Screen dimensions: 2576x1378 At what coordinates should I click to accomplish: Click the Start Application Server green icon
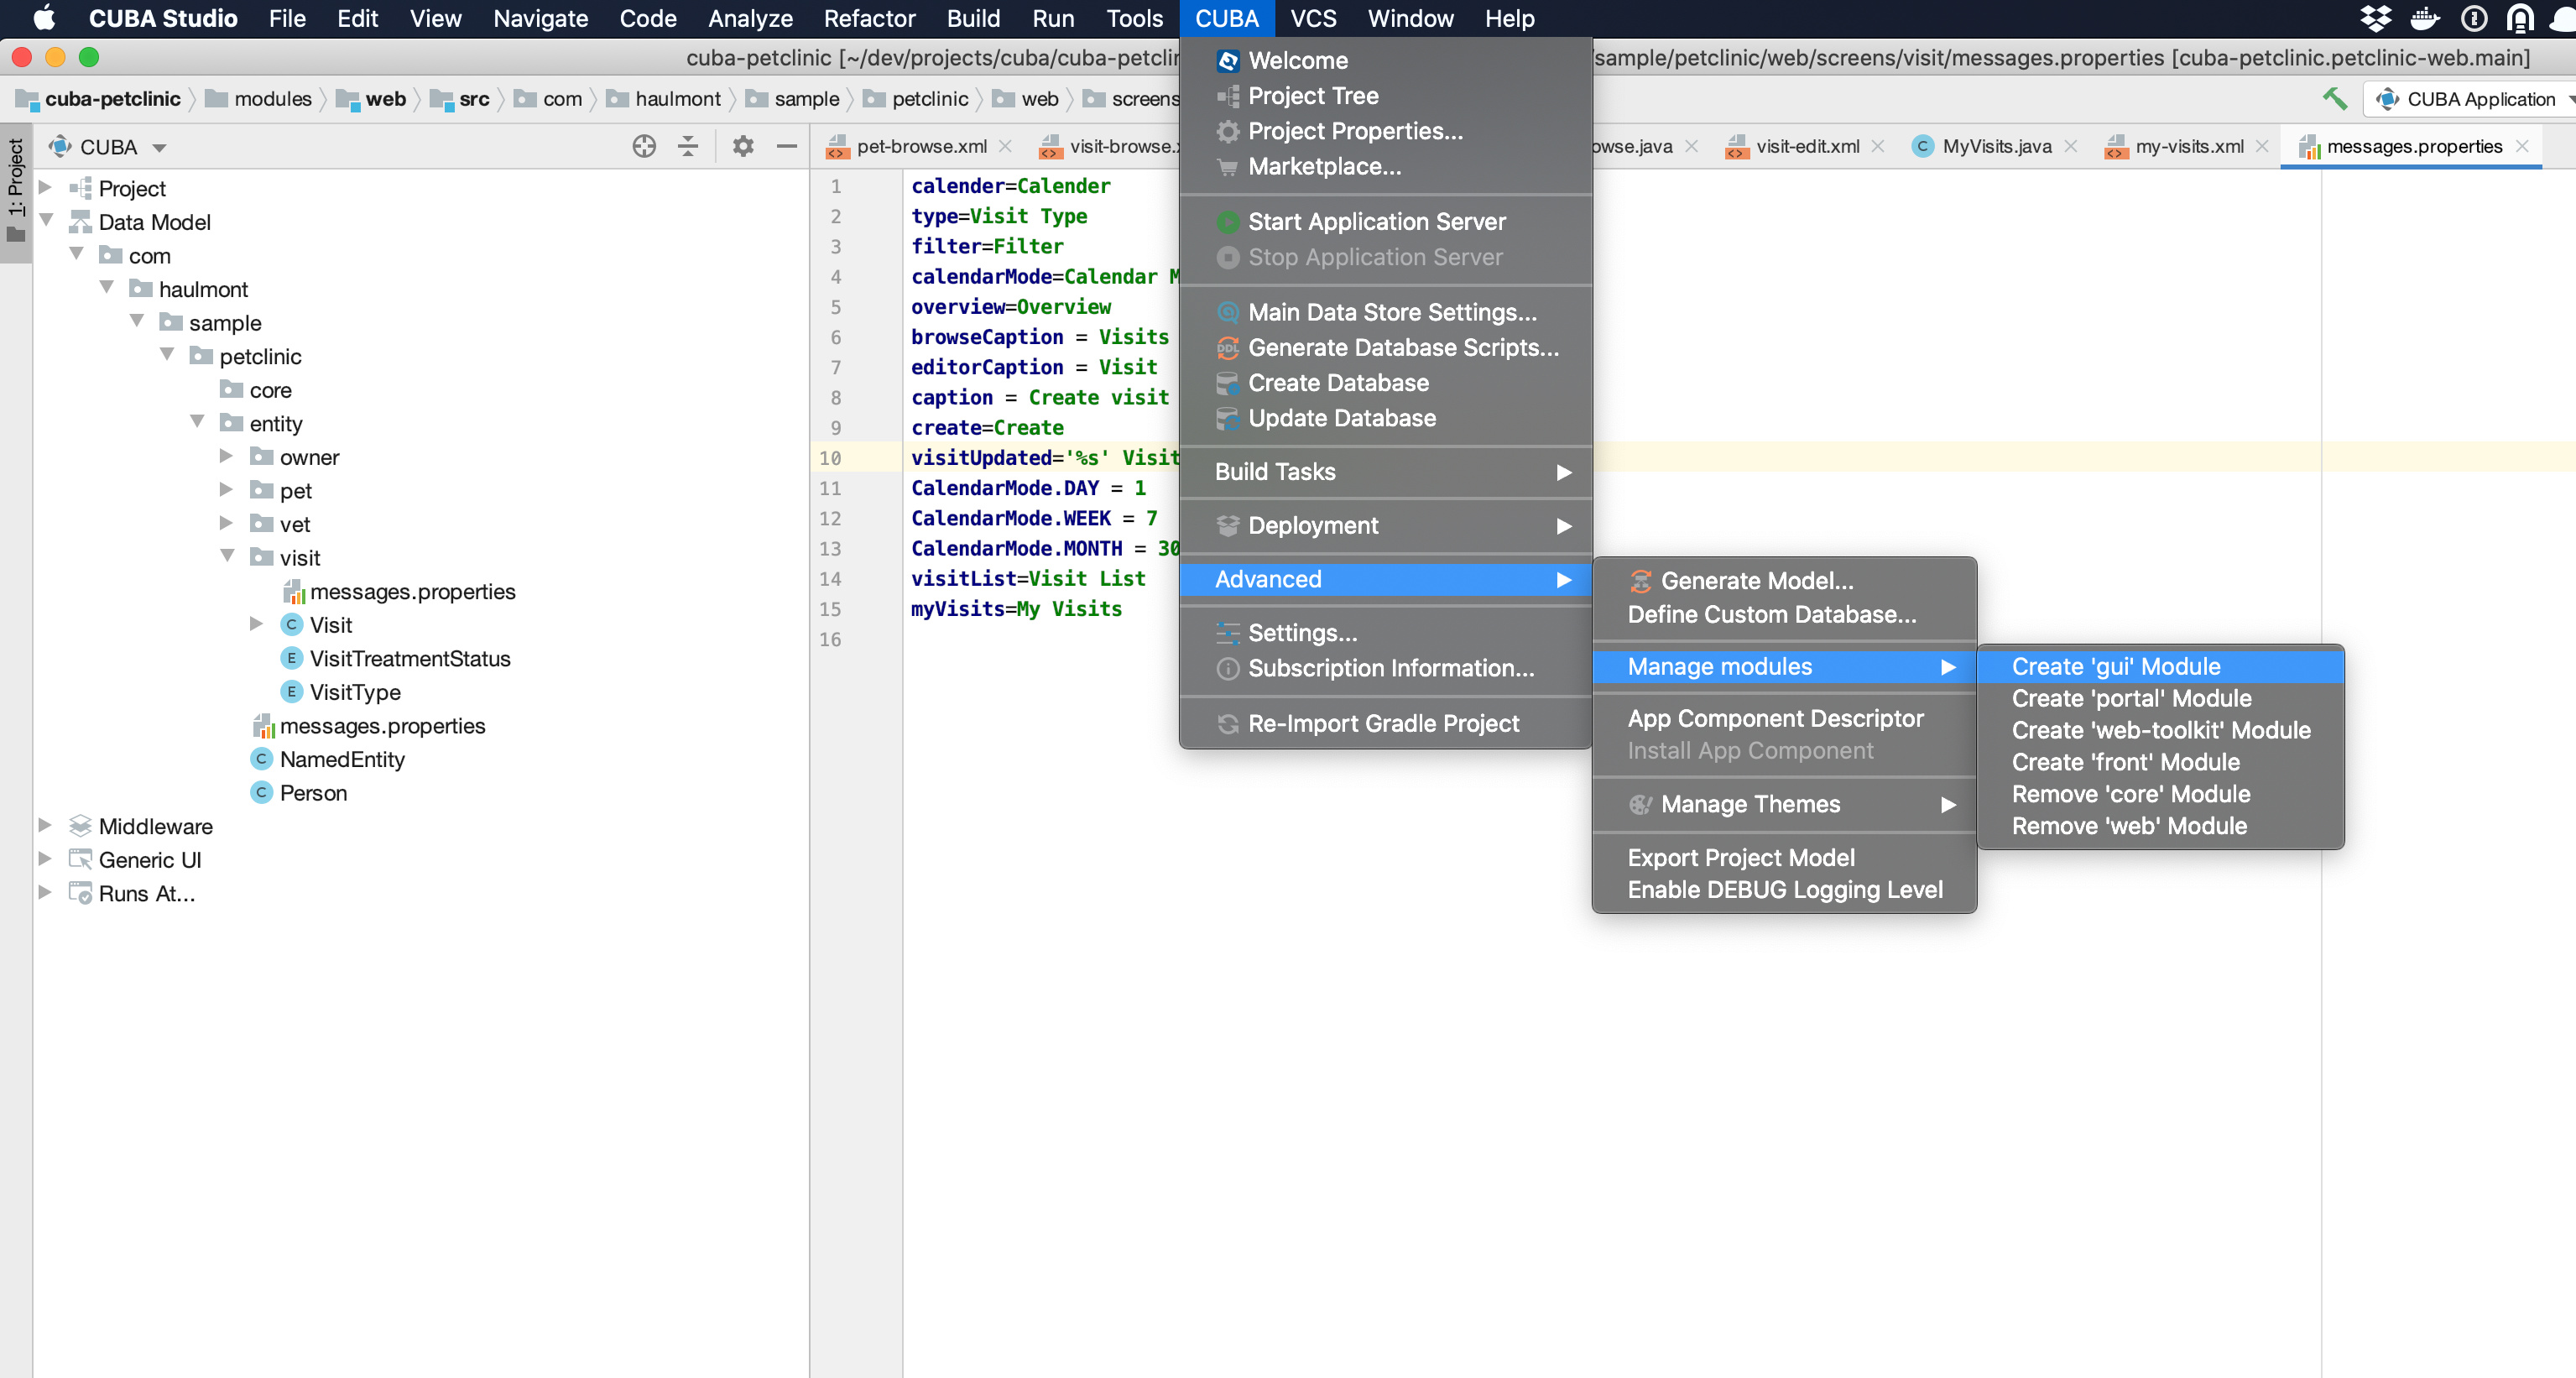(1228, 222)
